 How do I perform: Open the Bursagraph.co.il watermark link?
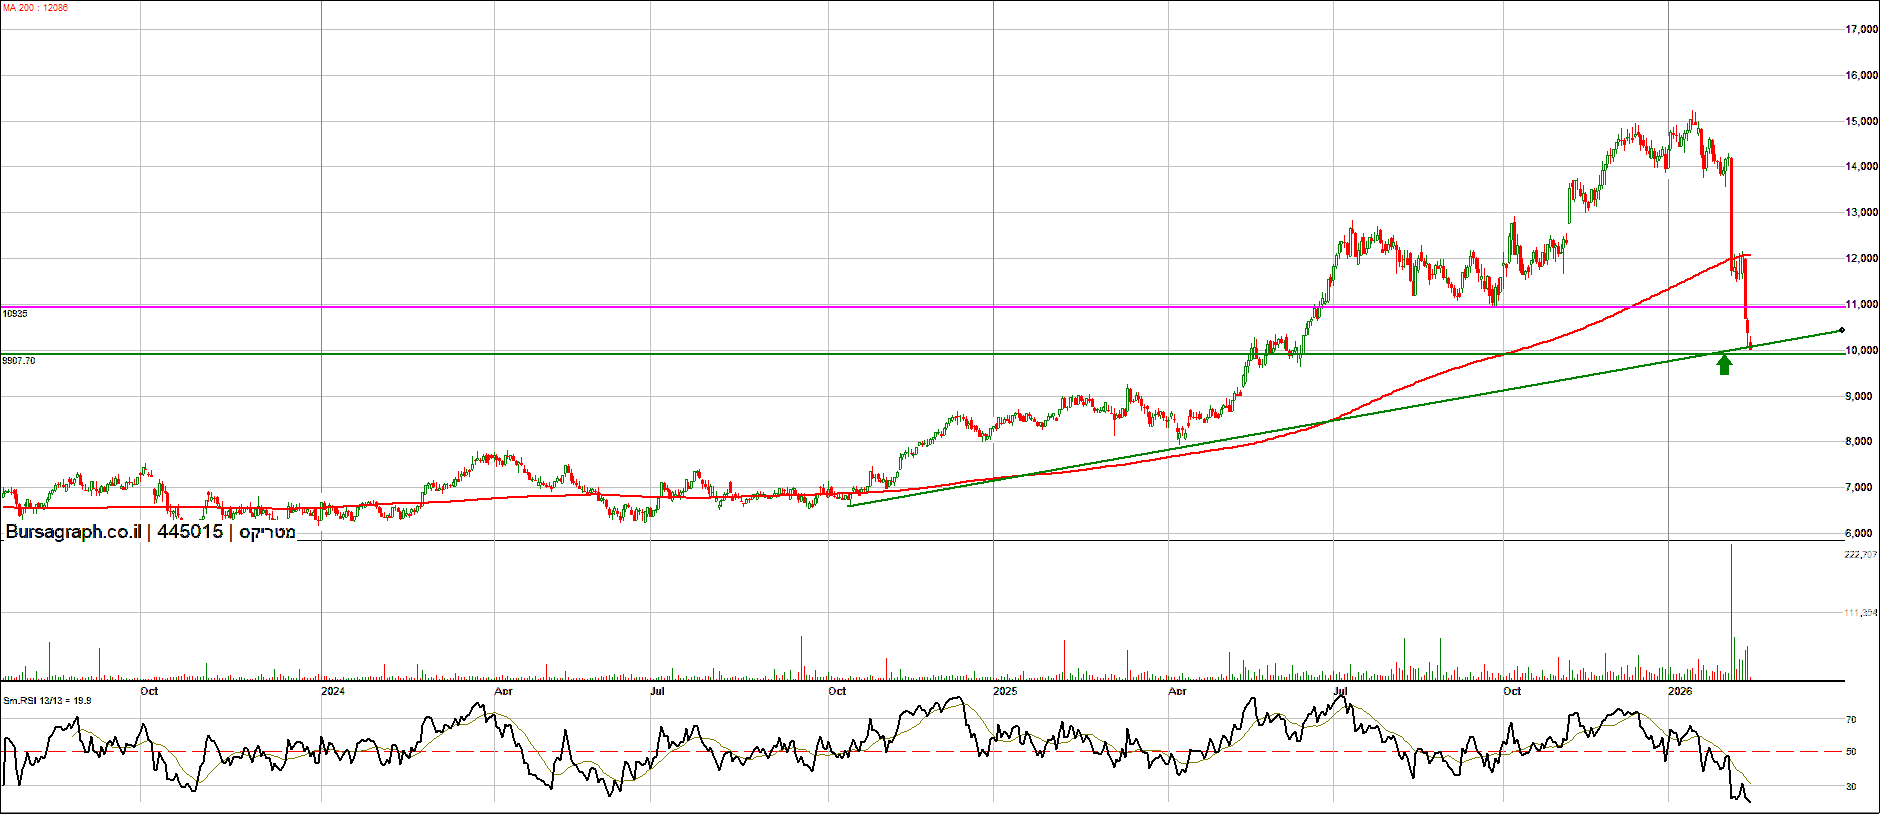[x=73, y=532]
